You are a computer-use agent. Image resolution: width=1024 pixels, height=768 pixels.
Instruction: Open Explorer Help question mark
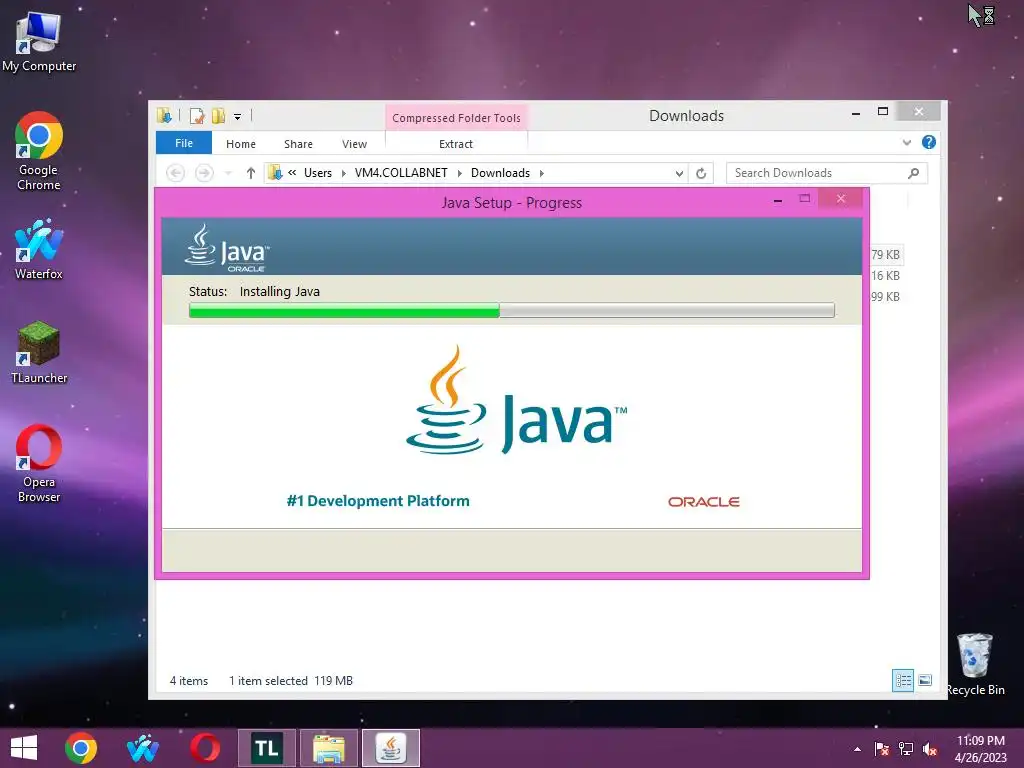[x=929, y=142]
